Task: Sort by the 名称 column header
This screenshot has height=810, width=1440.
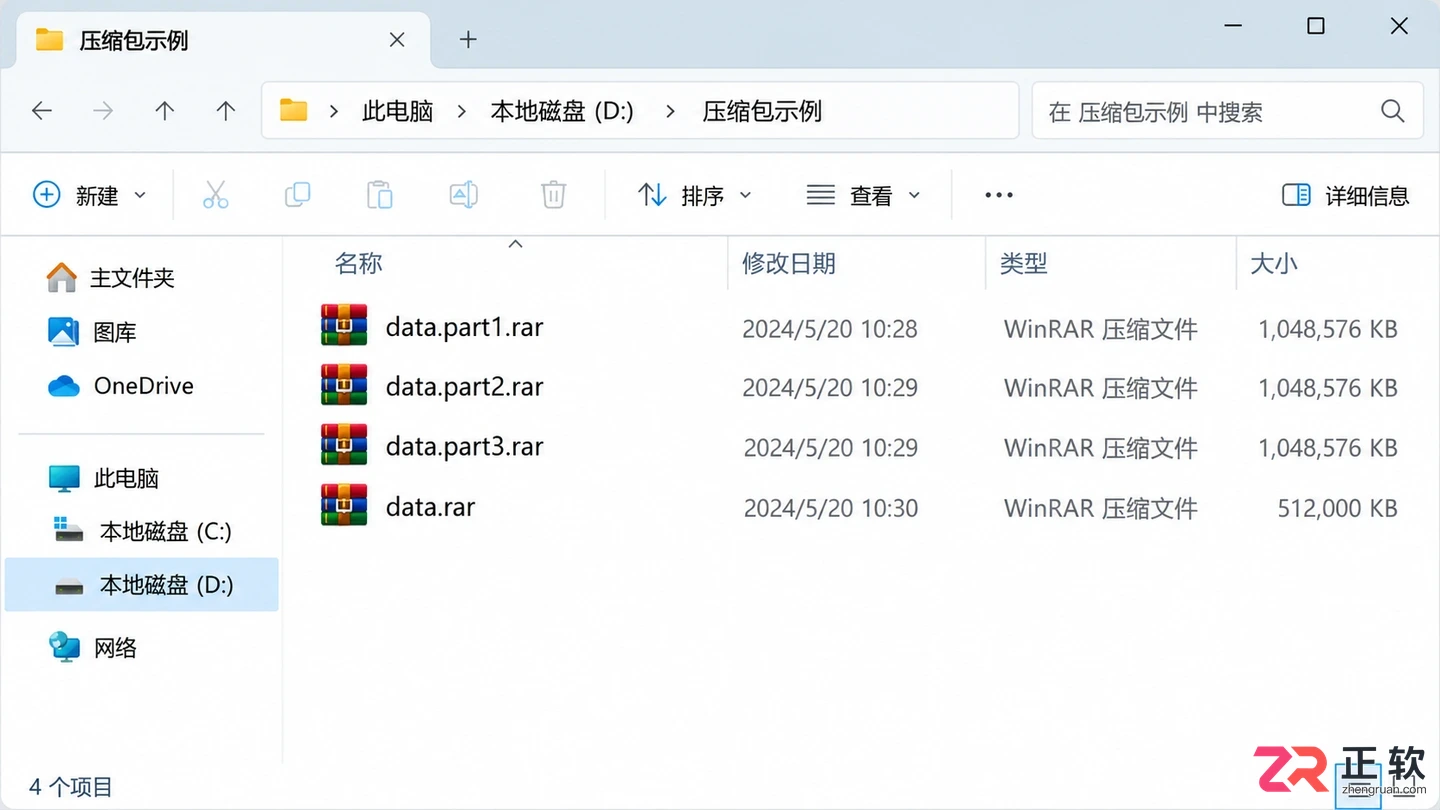Action: [358, 263]
